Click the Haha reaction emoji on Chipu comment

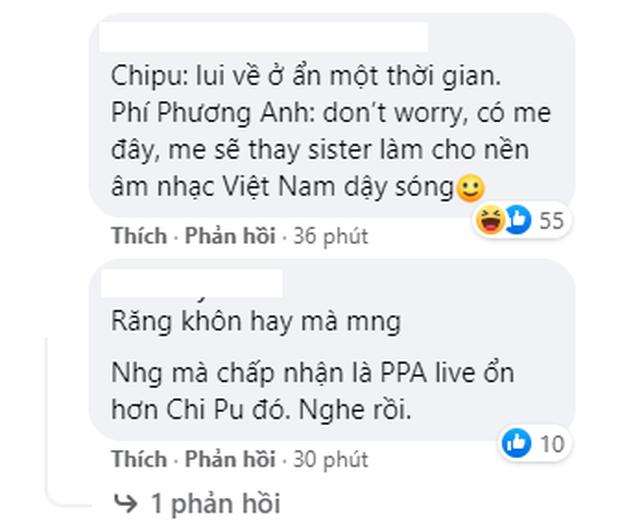[490, 220]
